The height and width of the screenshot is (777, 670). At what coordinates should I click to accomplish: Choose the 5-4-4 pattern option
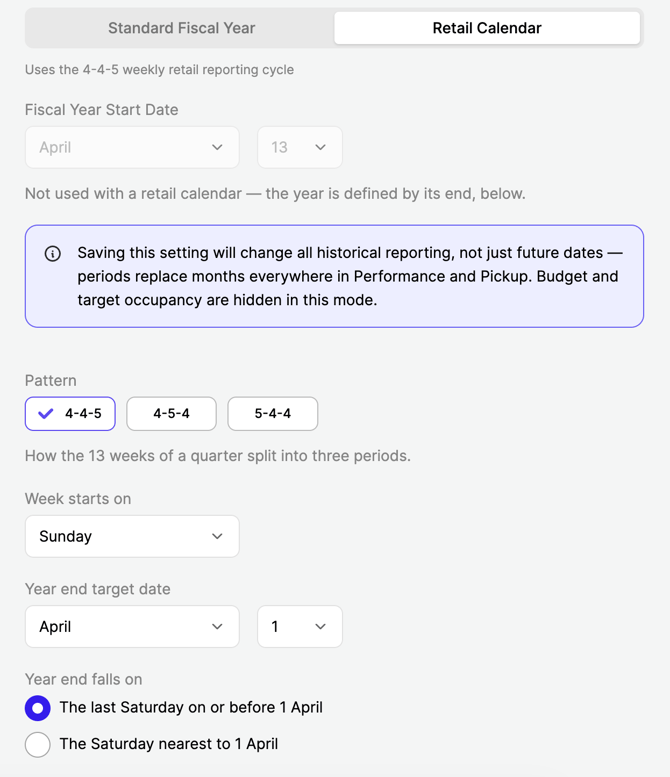tap(273, 414)
